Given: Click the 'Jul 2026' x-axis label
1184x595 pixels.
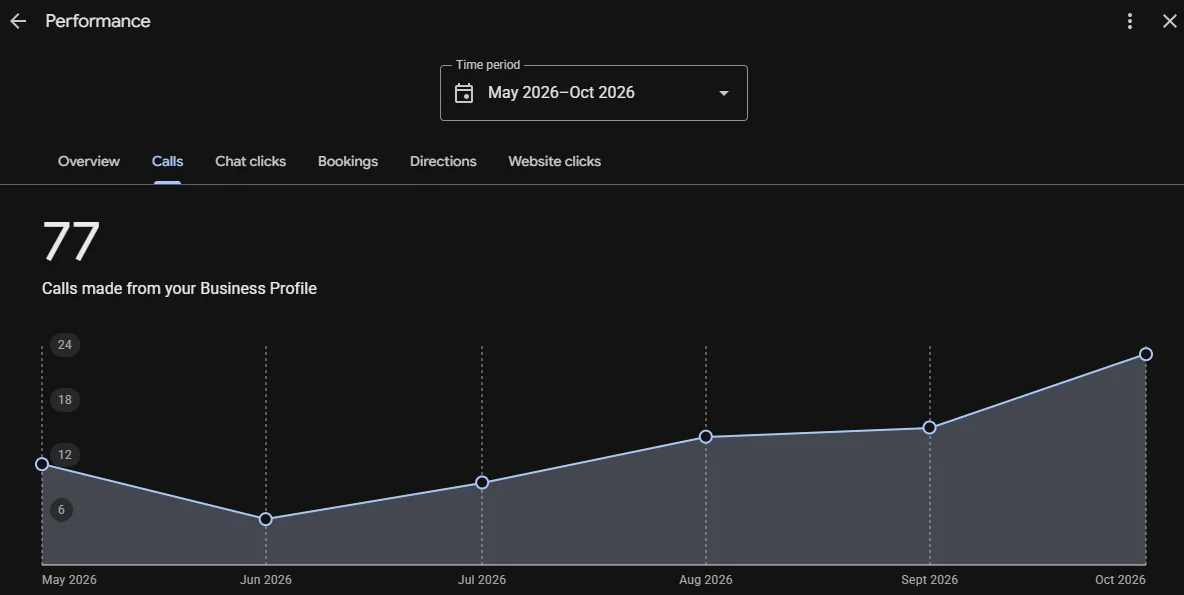Looking at the screenshot, I should pos(482,580).
